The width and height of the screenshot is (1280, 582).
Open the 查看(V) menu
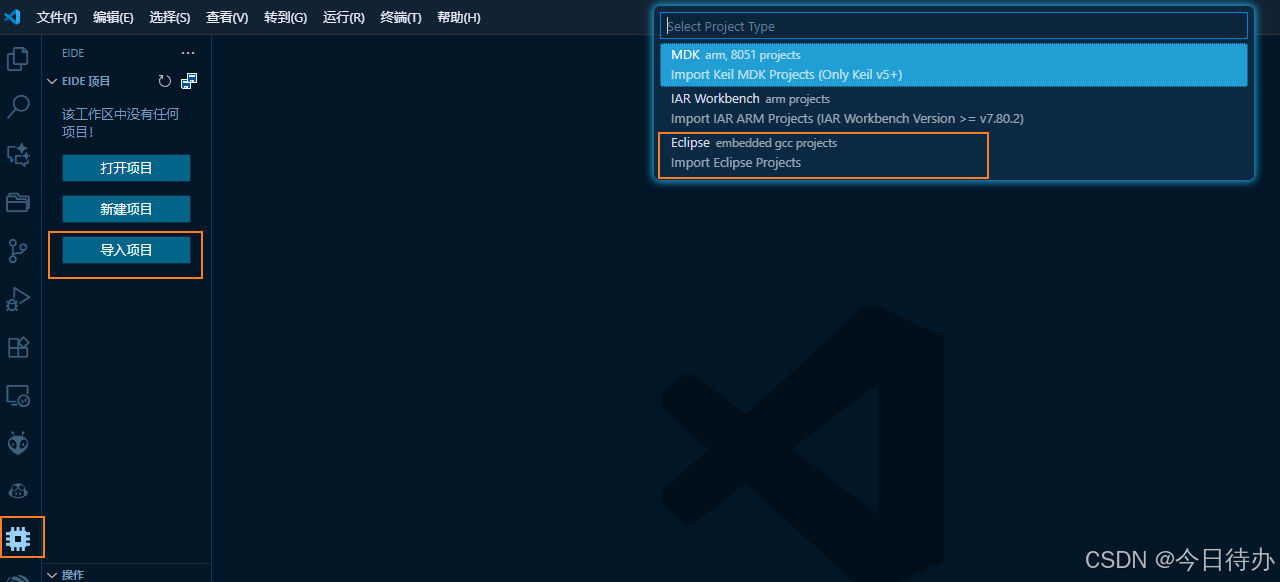click(x=227, y=17)
